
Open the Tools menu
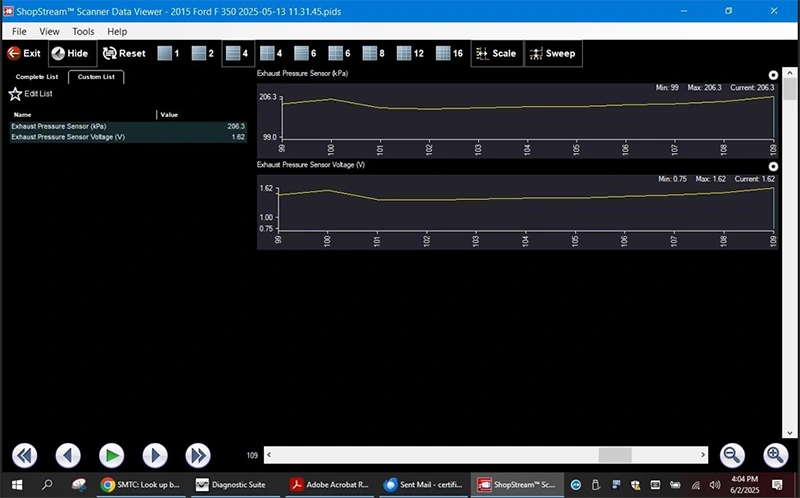(x=83, y=32)
